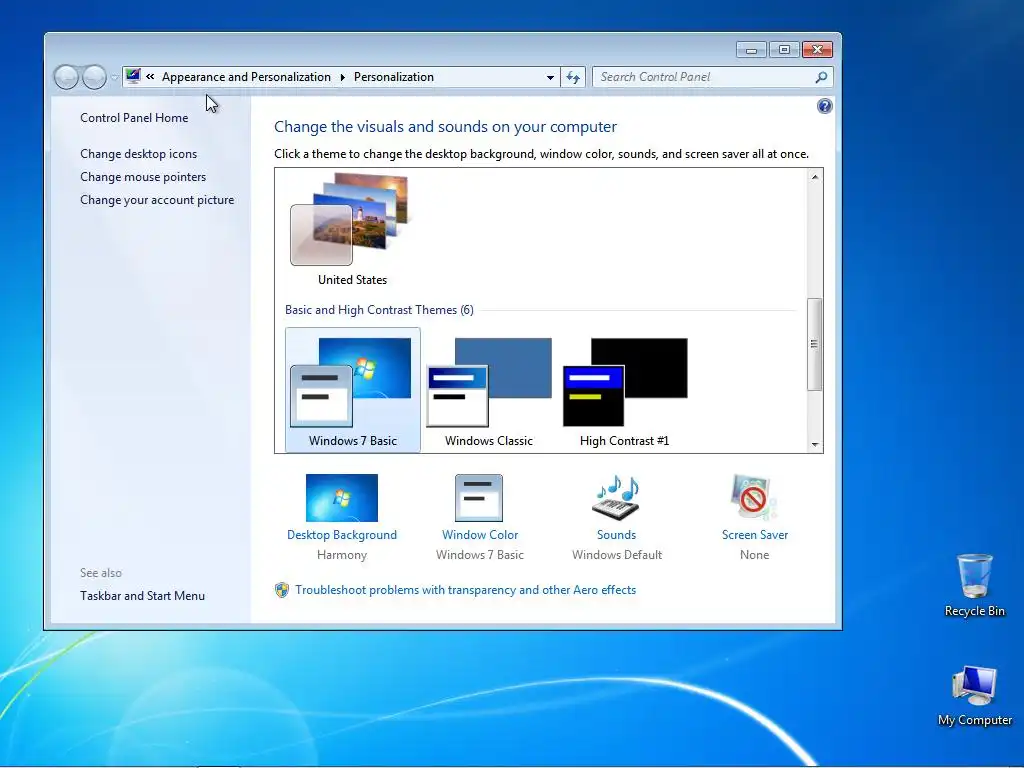Open the Desktop Background icon
1024x768 pixels.
point(342,498)
